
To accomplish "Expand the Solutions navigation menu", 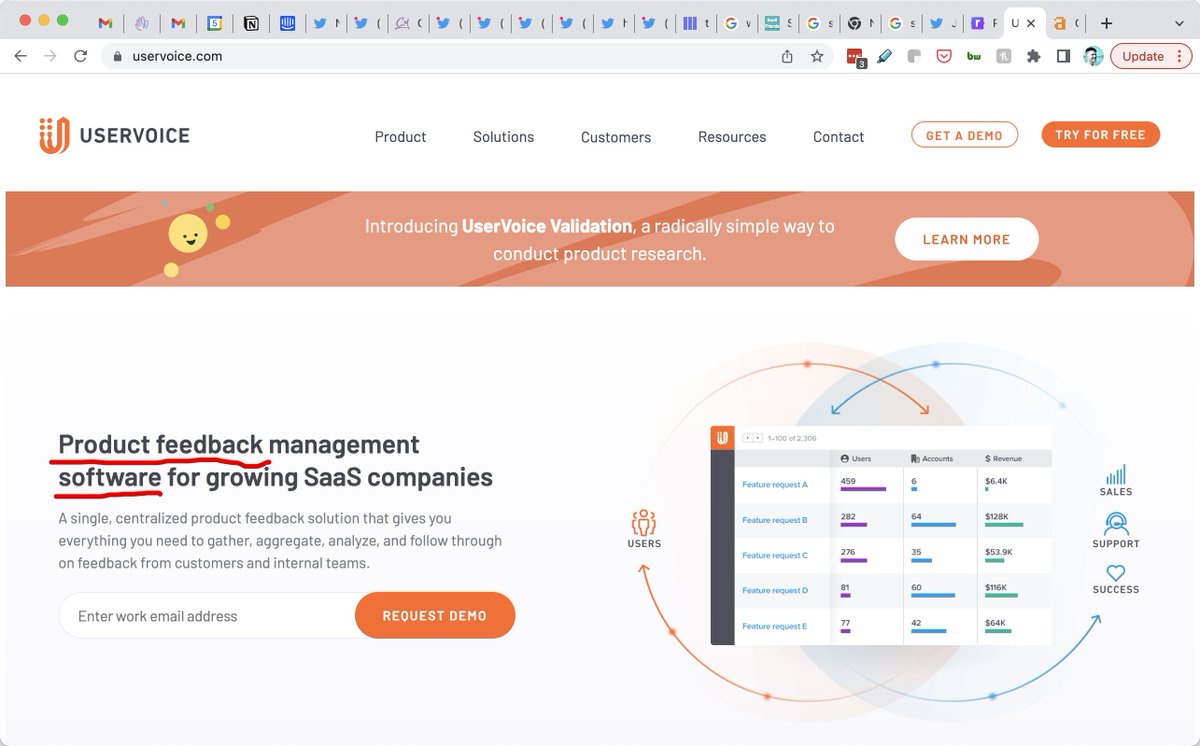I will (x=503, y=137).
